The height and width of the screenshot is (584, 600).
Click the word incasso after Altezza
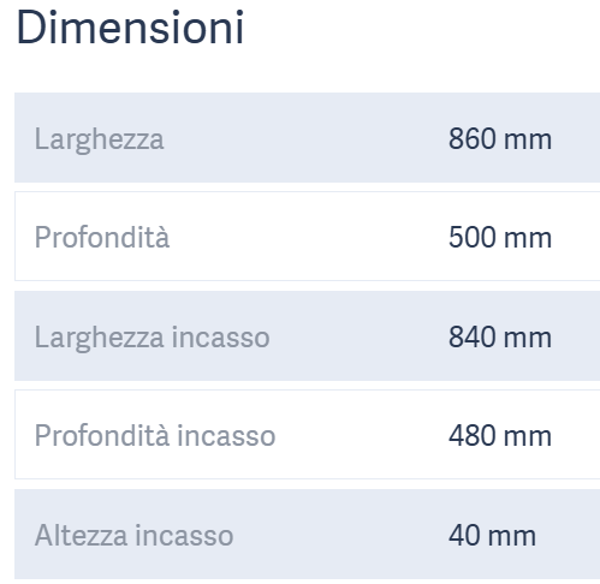coord(184,535)
